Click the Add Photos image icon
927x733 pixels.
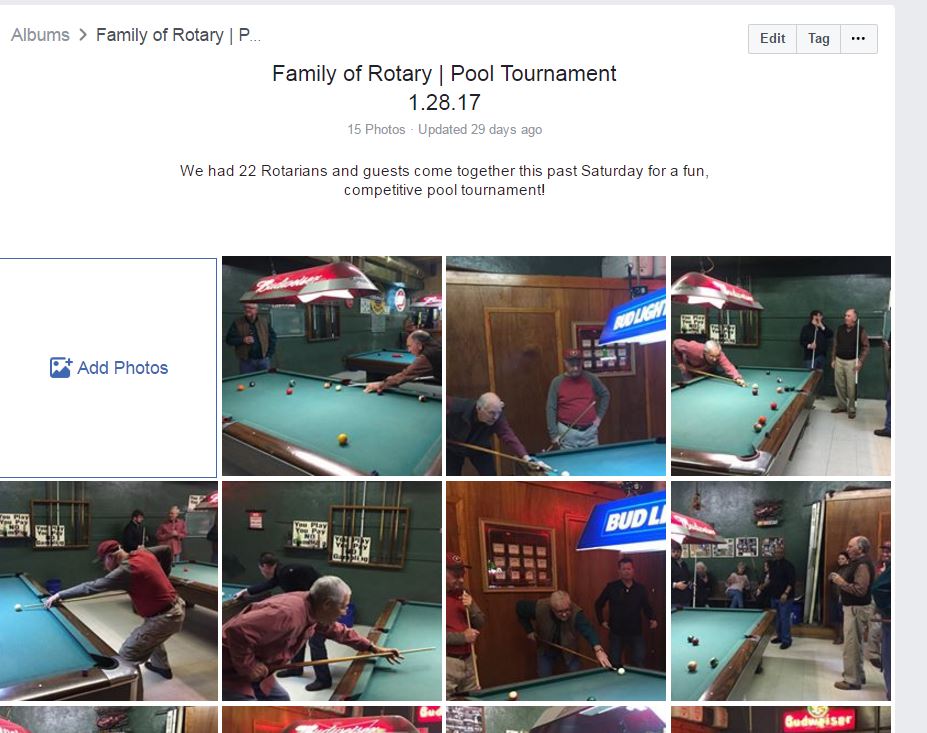(x=60, y=368)
